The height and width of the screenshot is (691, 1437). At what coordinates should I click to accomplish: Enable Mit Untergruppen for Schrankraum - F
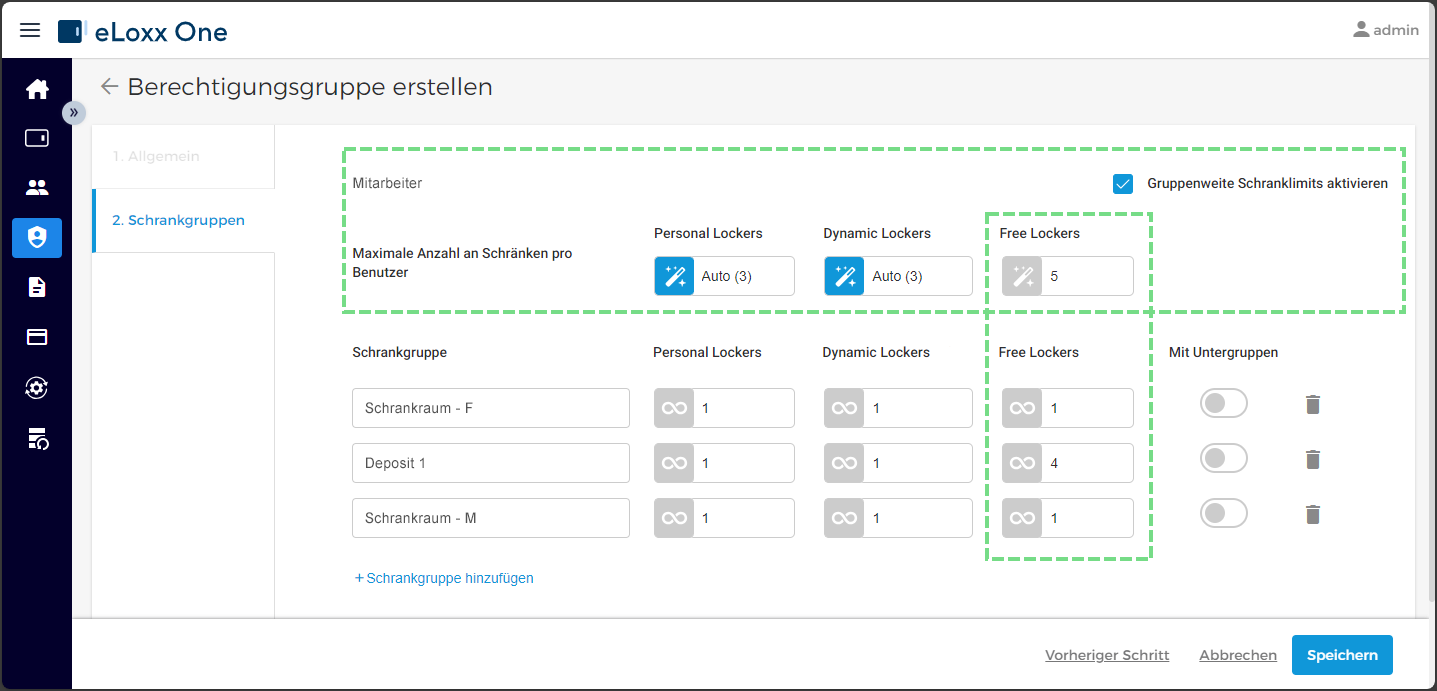click(x=1224, y=403)
